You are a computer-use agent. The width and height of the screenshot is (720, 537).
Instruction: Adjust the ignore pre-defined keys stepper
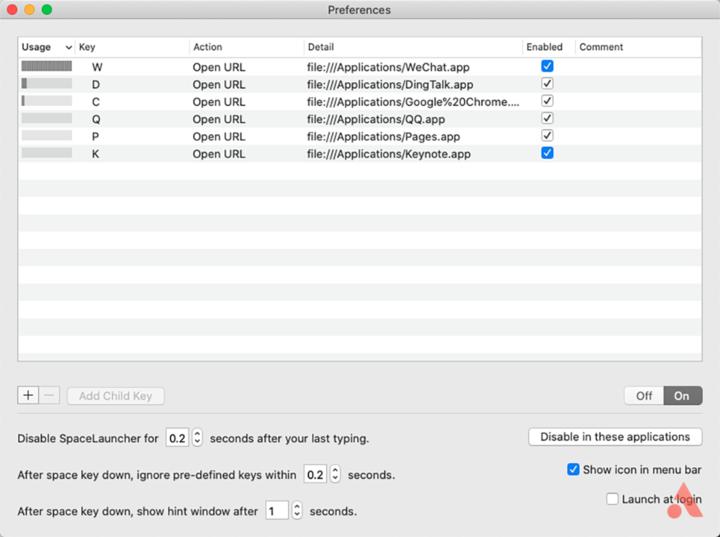(335, 474)
